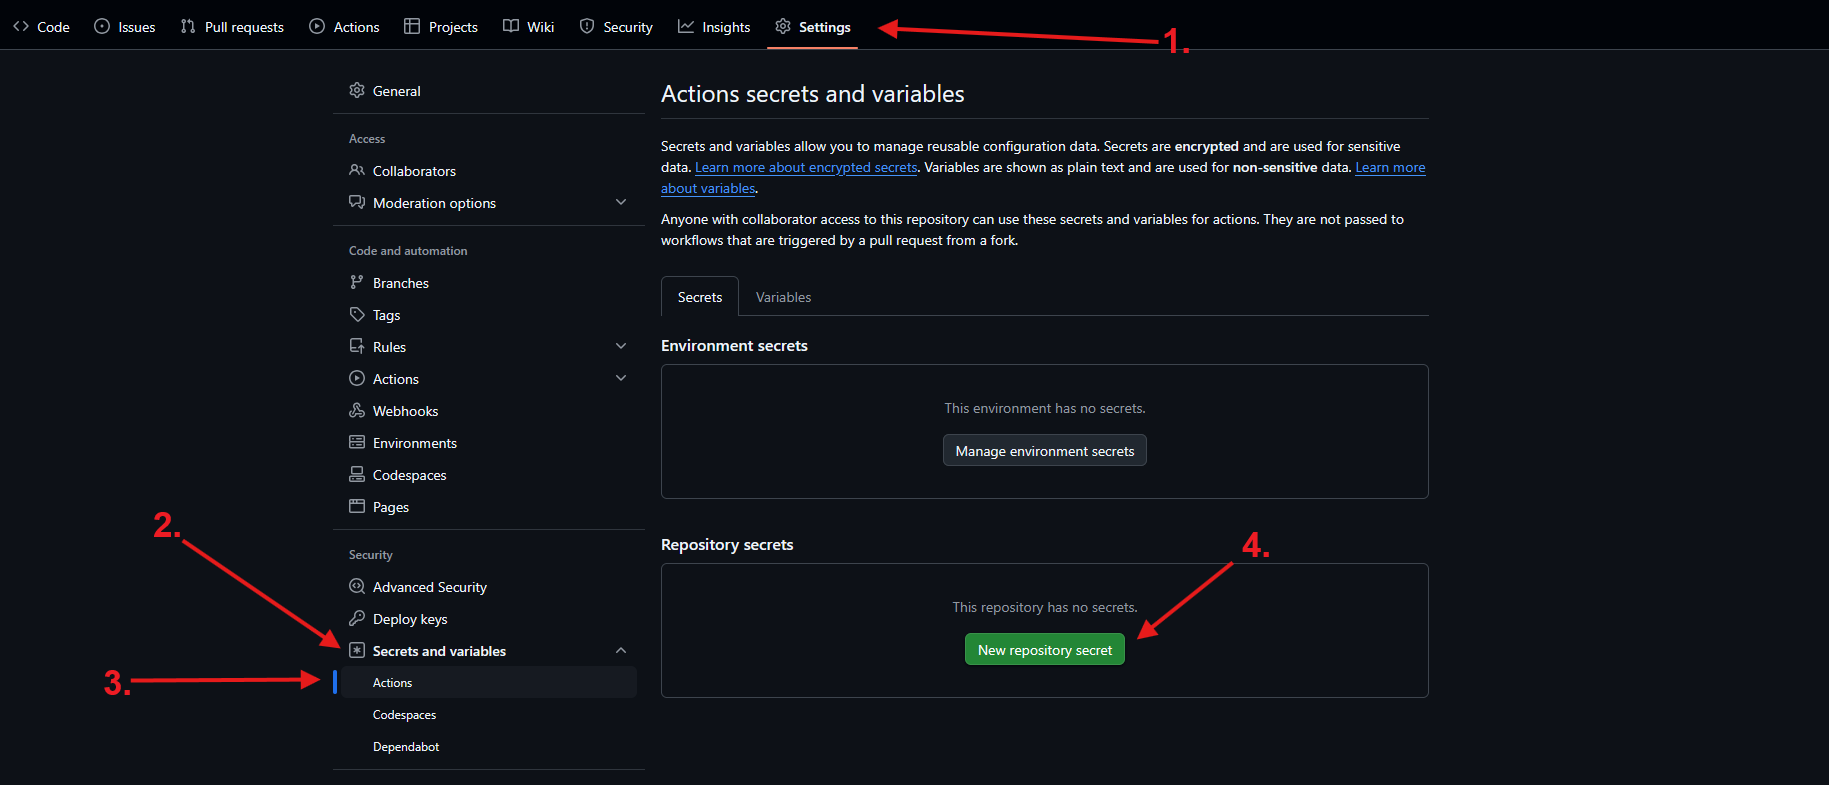Click the Codespaces icon under Code and automation
1829x785 pixels.
click(357, 474)
